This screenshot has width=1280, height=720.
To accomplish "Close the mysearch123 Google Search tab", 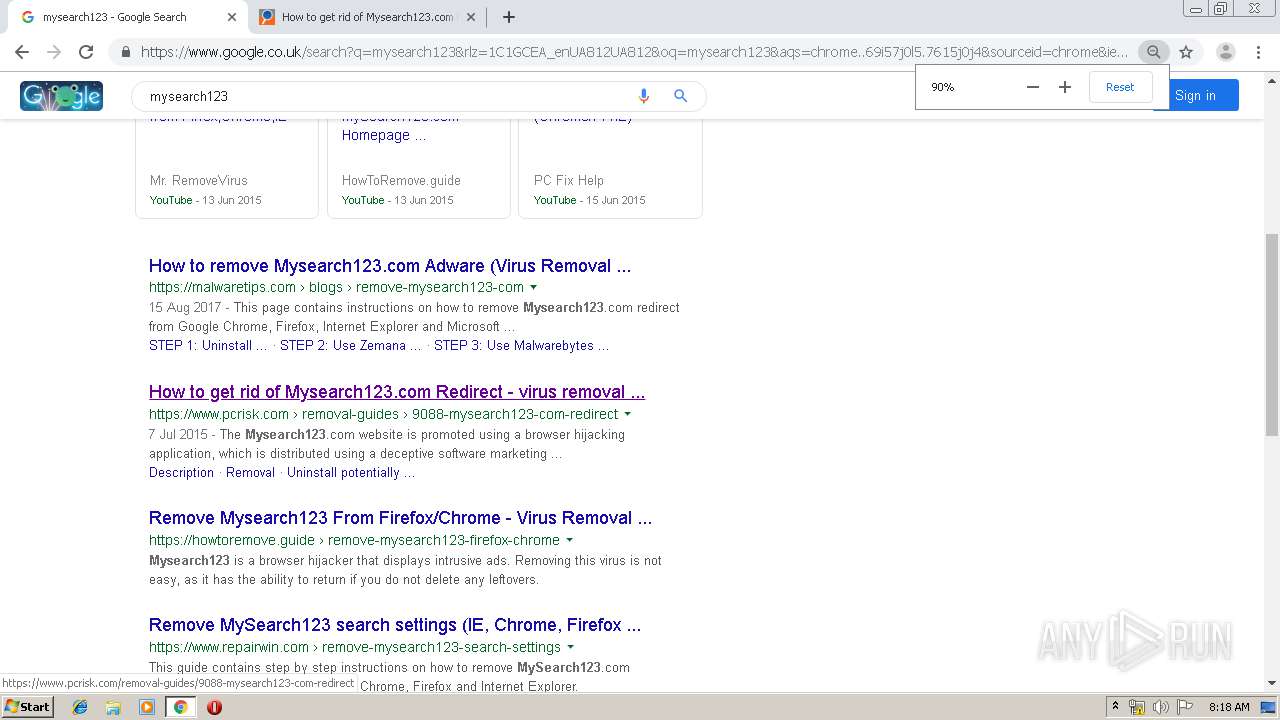I will point(232,17).
